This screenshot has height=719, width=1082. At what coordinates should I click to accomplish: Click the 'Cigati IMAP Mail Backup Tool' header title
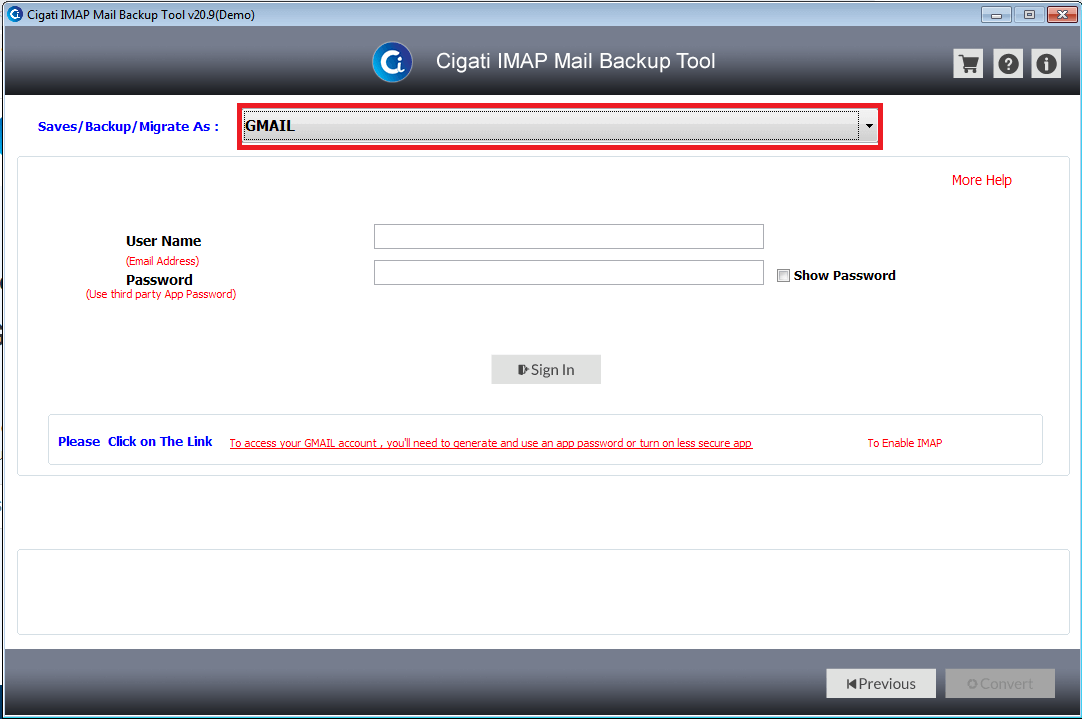[x=576, y=61]
